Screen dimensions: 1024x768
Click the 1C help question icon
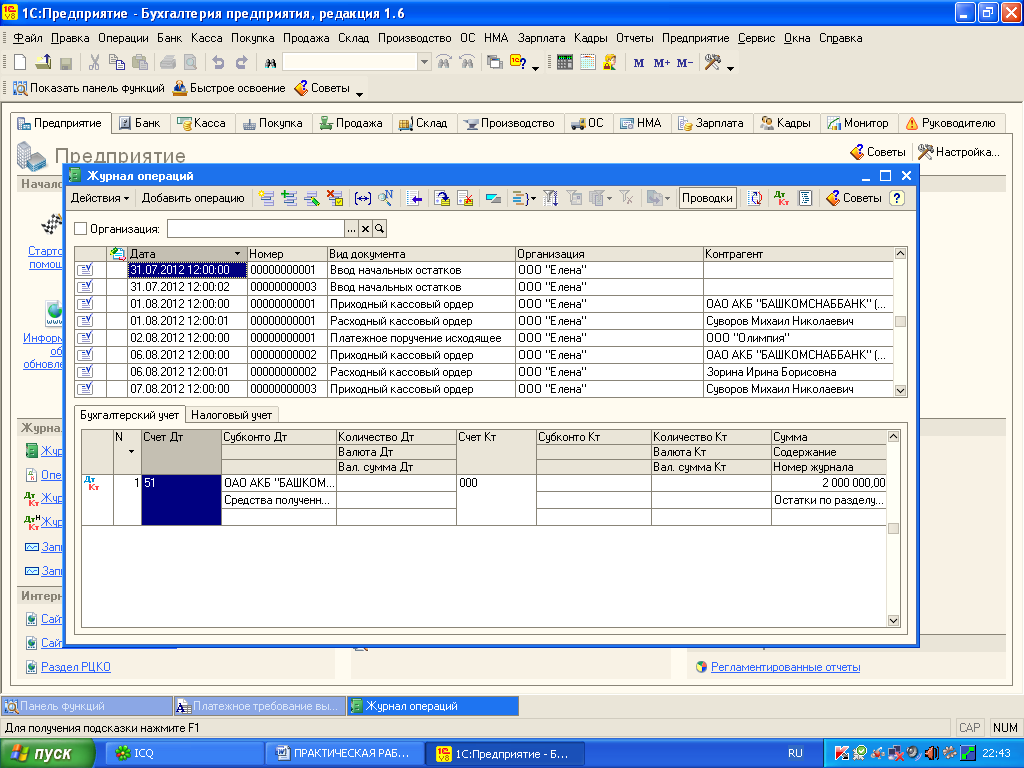[x=518, y=63]
